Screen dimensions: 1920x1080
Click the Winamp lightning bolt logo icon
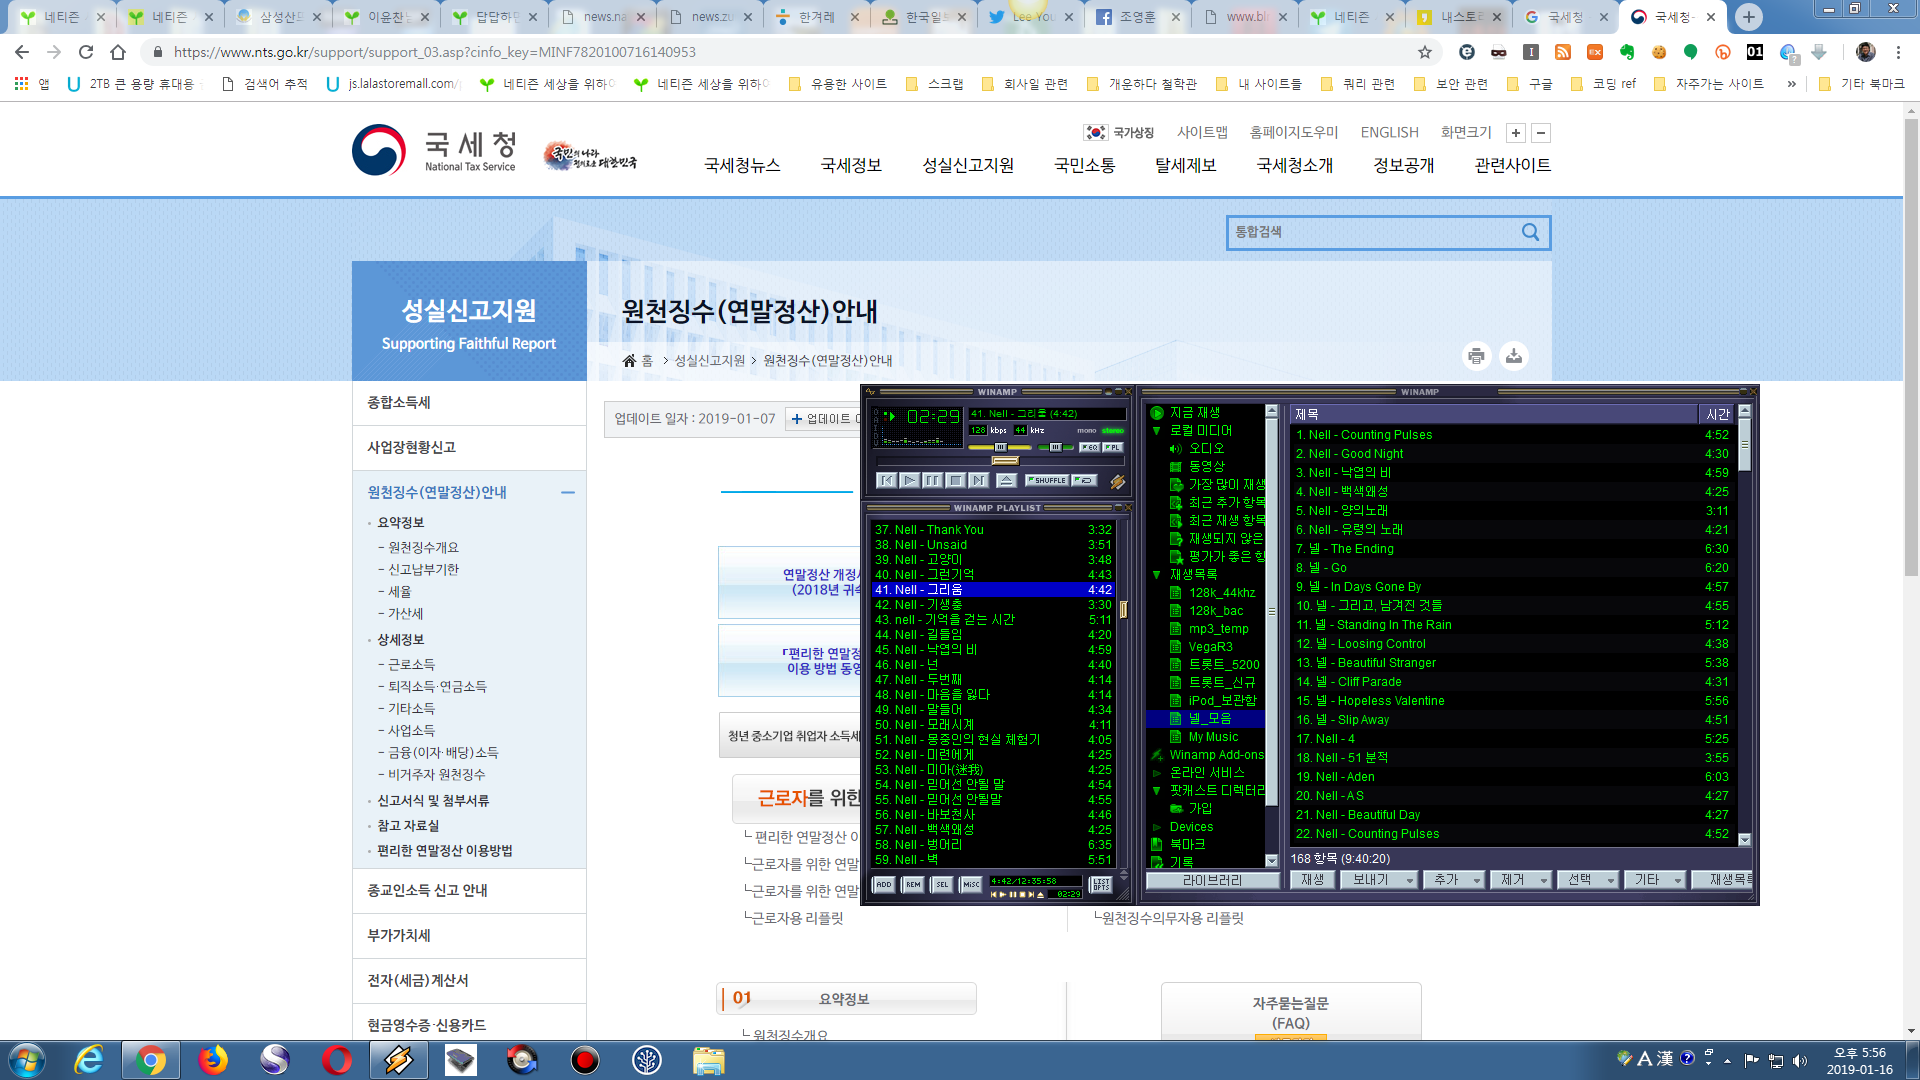pyautogui.click(x=1117, y=482)
